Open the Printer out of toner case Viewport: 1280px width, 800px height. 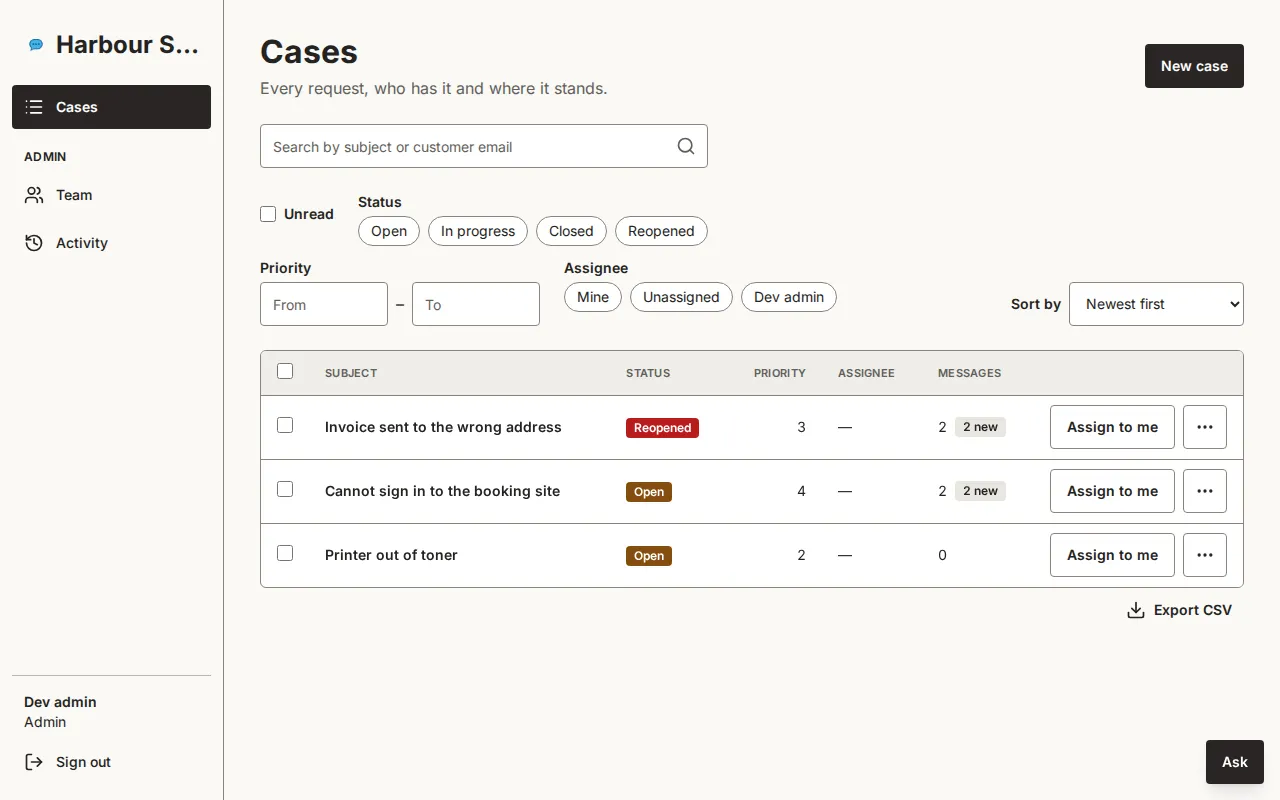(x=391, y=555)
